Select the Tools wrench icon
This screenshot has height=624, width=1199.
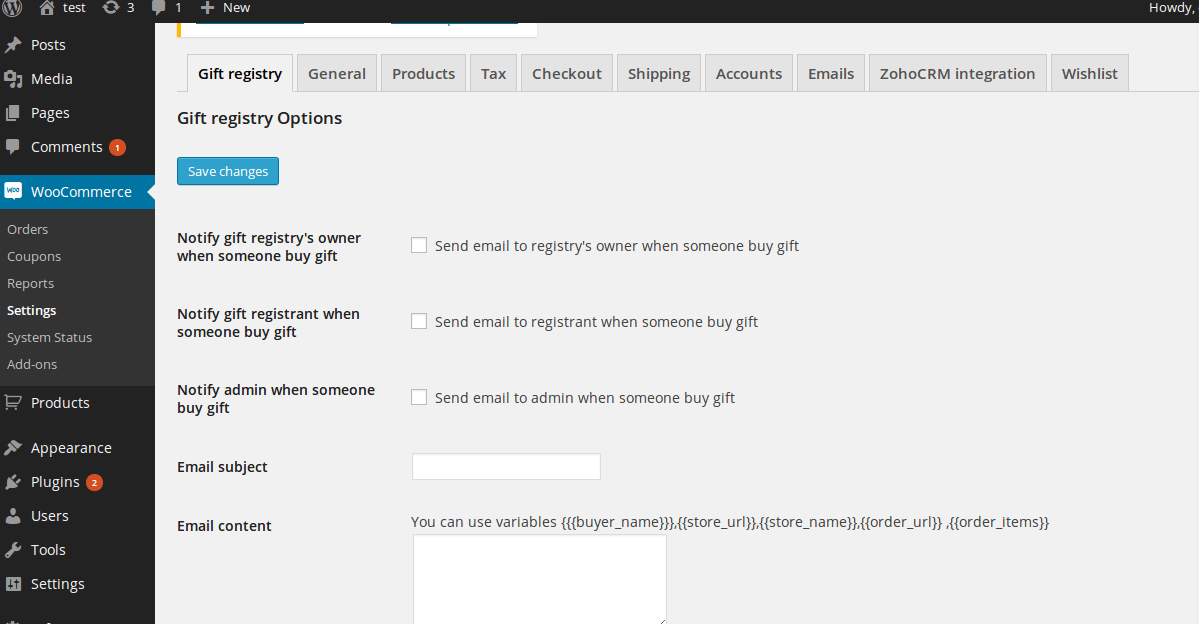13,550
